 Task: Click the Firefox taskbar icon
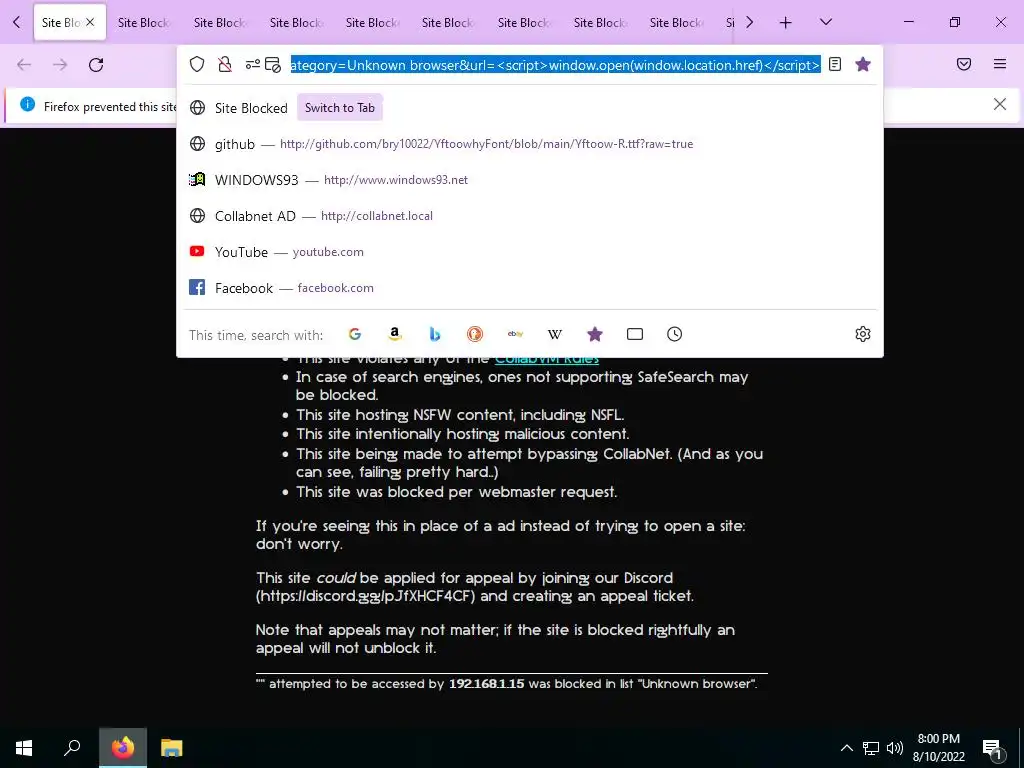[123, 747]
